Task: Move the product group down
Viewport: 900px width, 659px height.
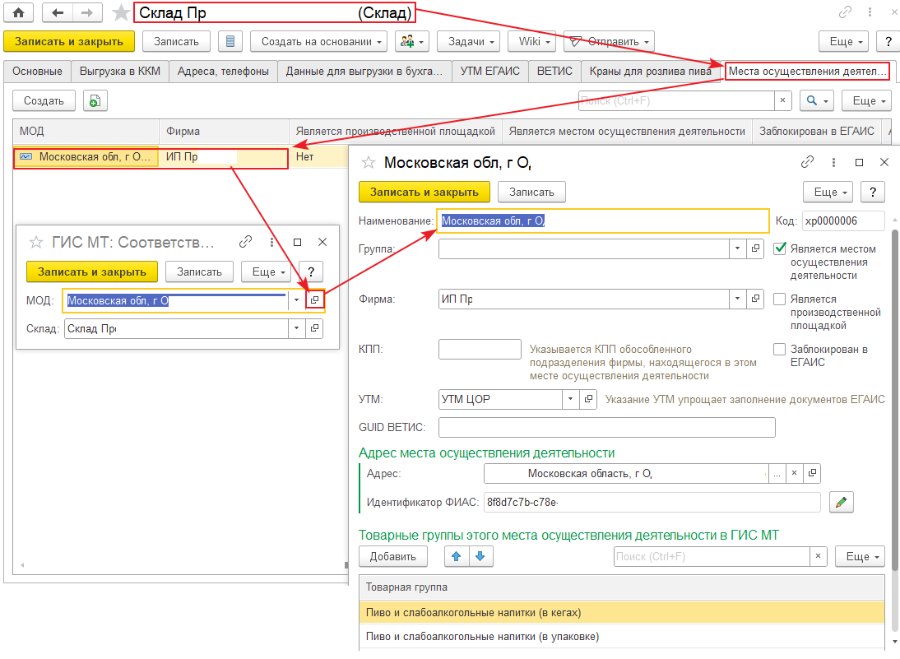Action: click(x=481, y=556)
